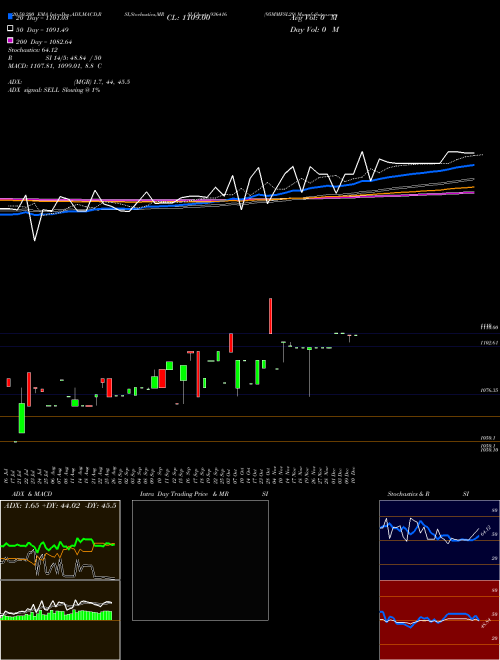The height and width of the screenshot is (660, 500).
Task: Click the 'Stochastics: 64.12' reading
Action: (x=33, y=50)
